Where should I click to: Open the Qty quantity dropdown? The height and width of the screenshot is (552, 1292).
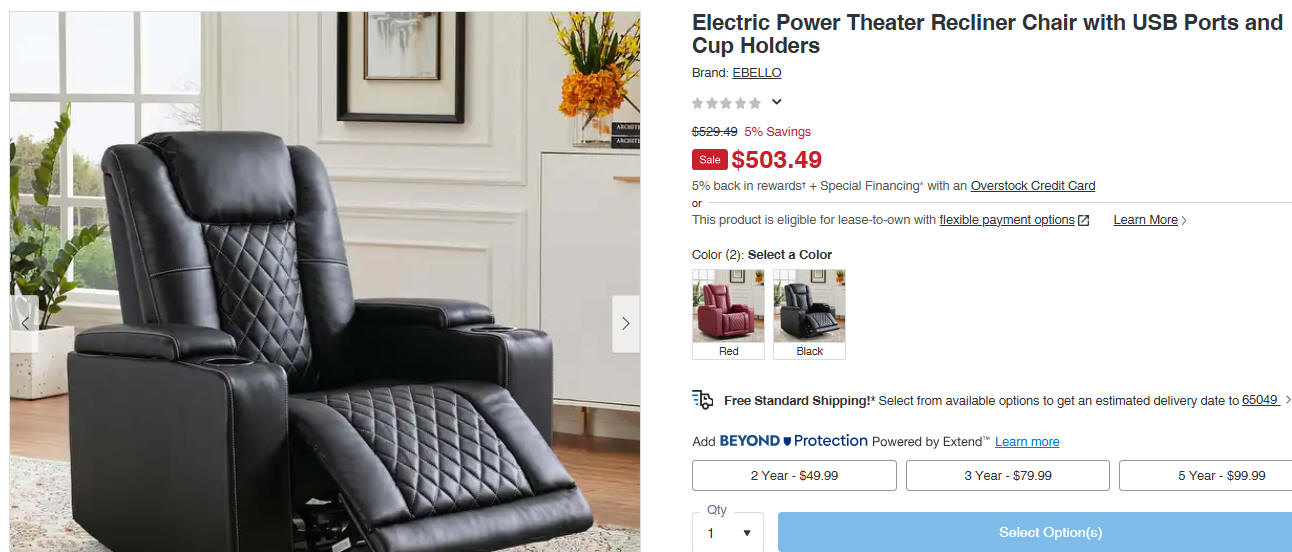pos(728,533)
